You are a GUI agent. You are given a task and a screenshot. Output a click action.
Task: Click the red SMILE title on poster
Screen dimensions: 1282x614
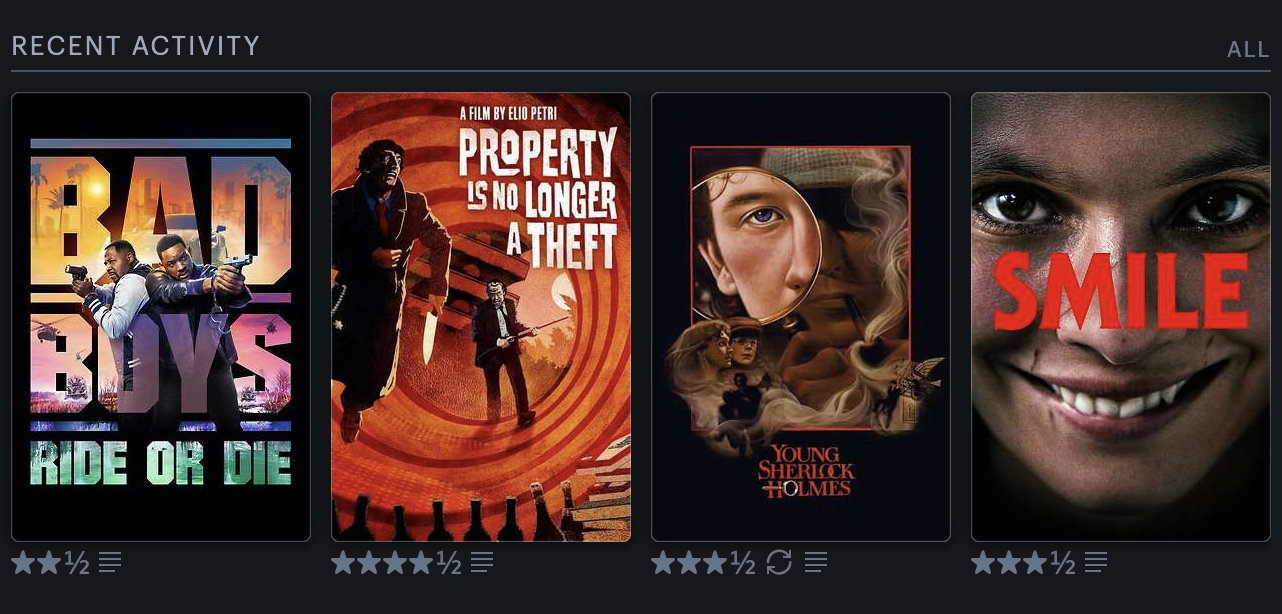point(1122,294)
